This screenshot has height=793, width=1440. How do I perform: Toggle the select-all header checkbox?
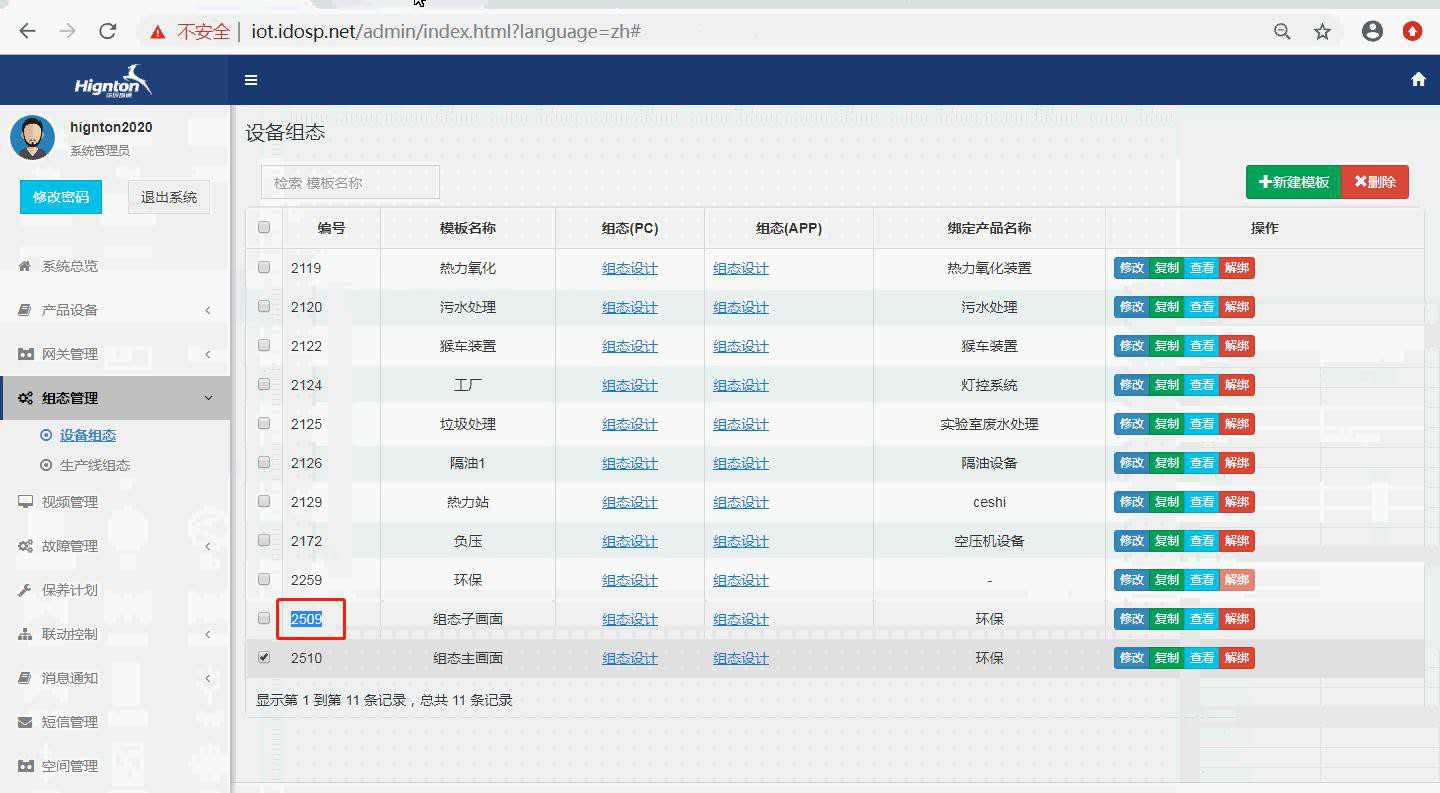tap(264, 228)
